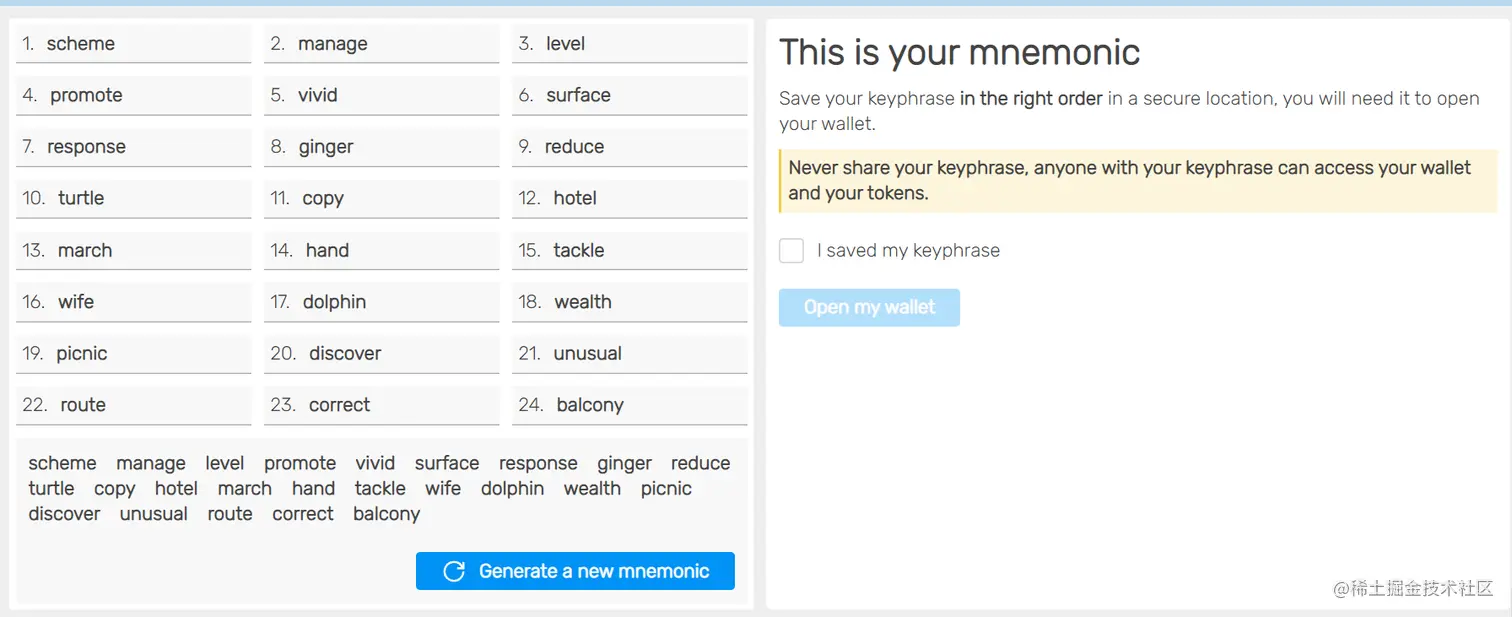Click the yellow 'Never share your keyphrase' warning
Viewport: 1512px width, 617px height.
tap(1137, 181)
